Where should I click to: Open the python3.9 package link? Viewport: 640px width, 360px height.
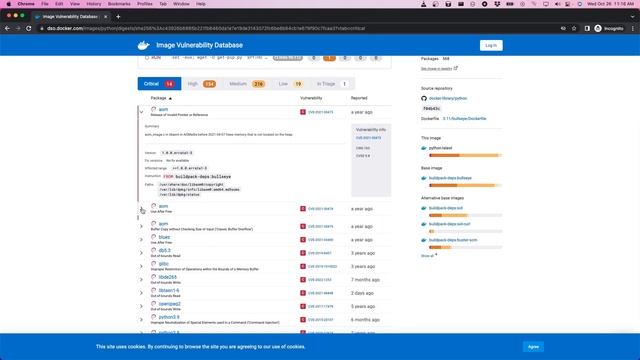coord(169,317)
